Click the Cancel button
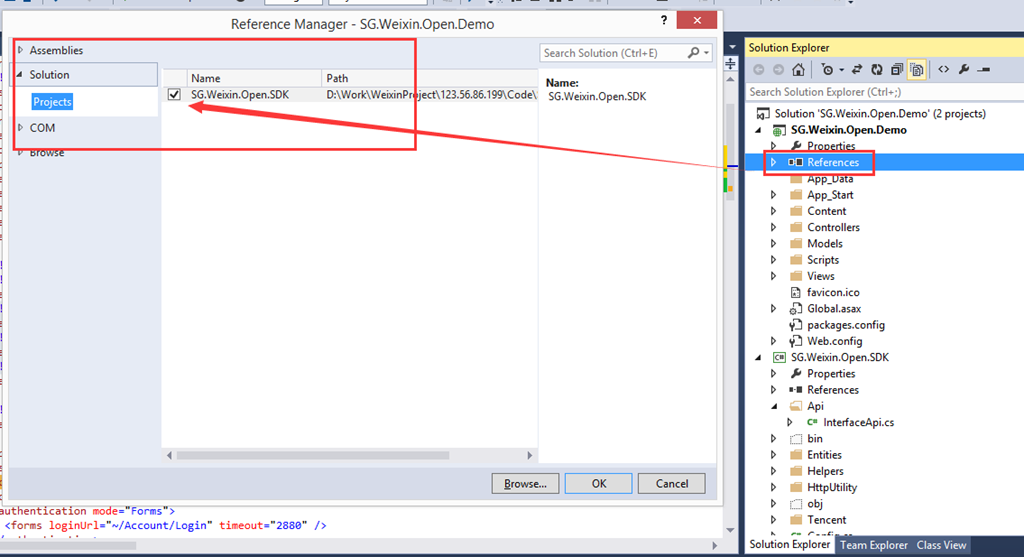The width and height of the screenshot is (1024, 557). tap(671, 484)
